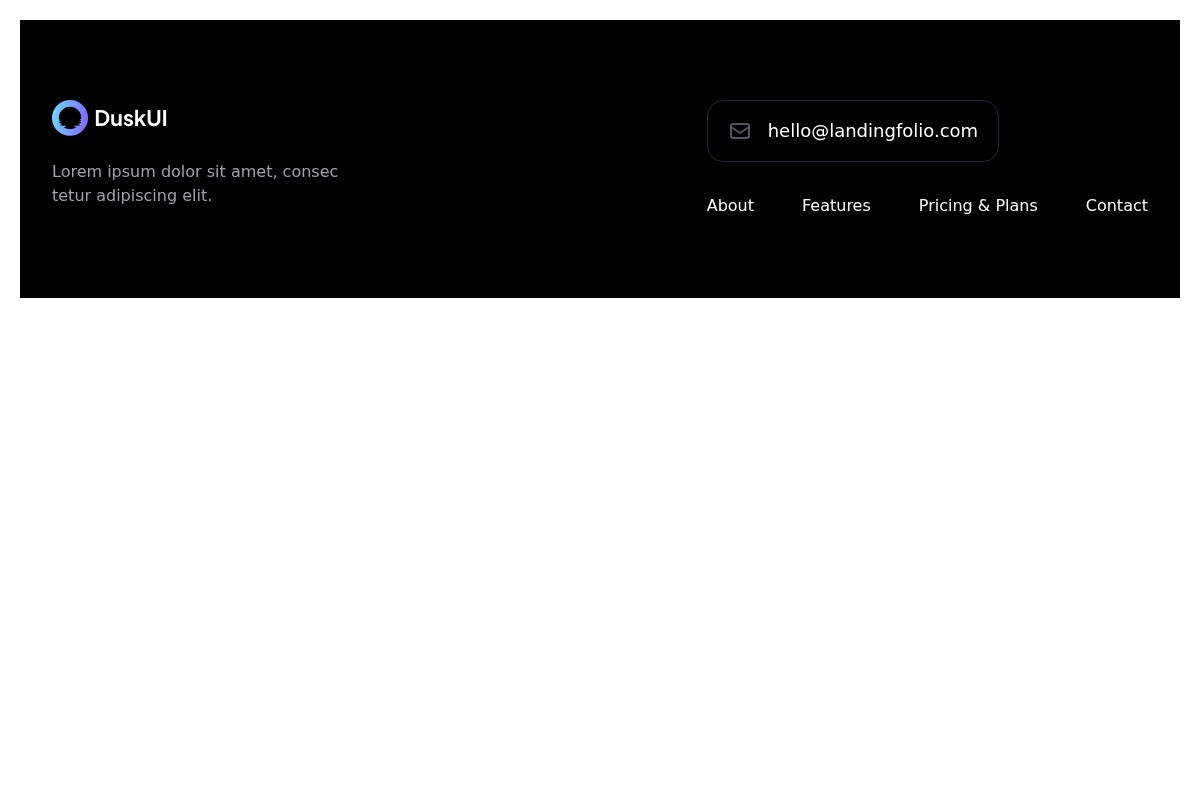Image resolution: width=1200 pixels, height=800 pixels.
Task: Open the Features footer link
Action: (x=836, y=205)
